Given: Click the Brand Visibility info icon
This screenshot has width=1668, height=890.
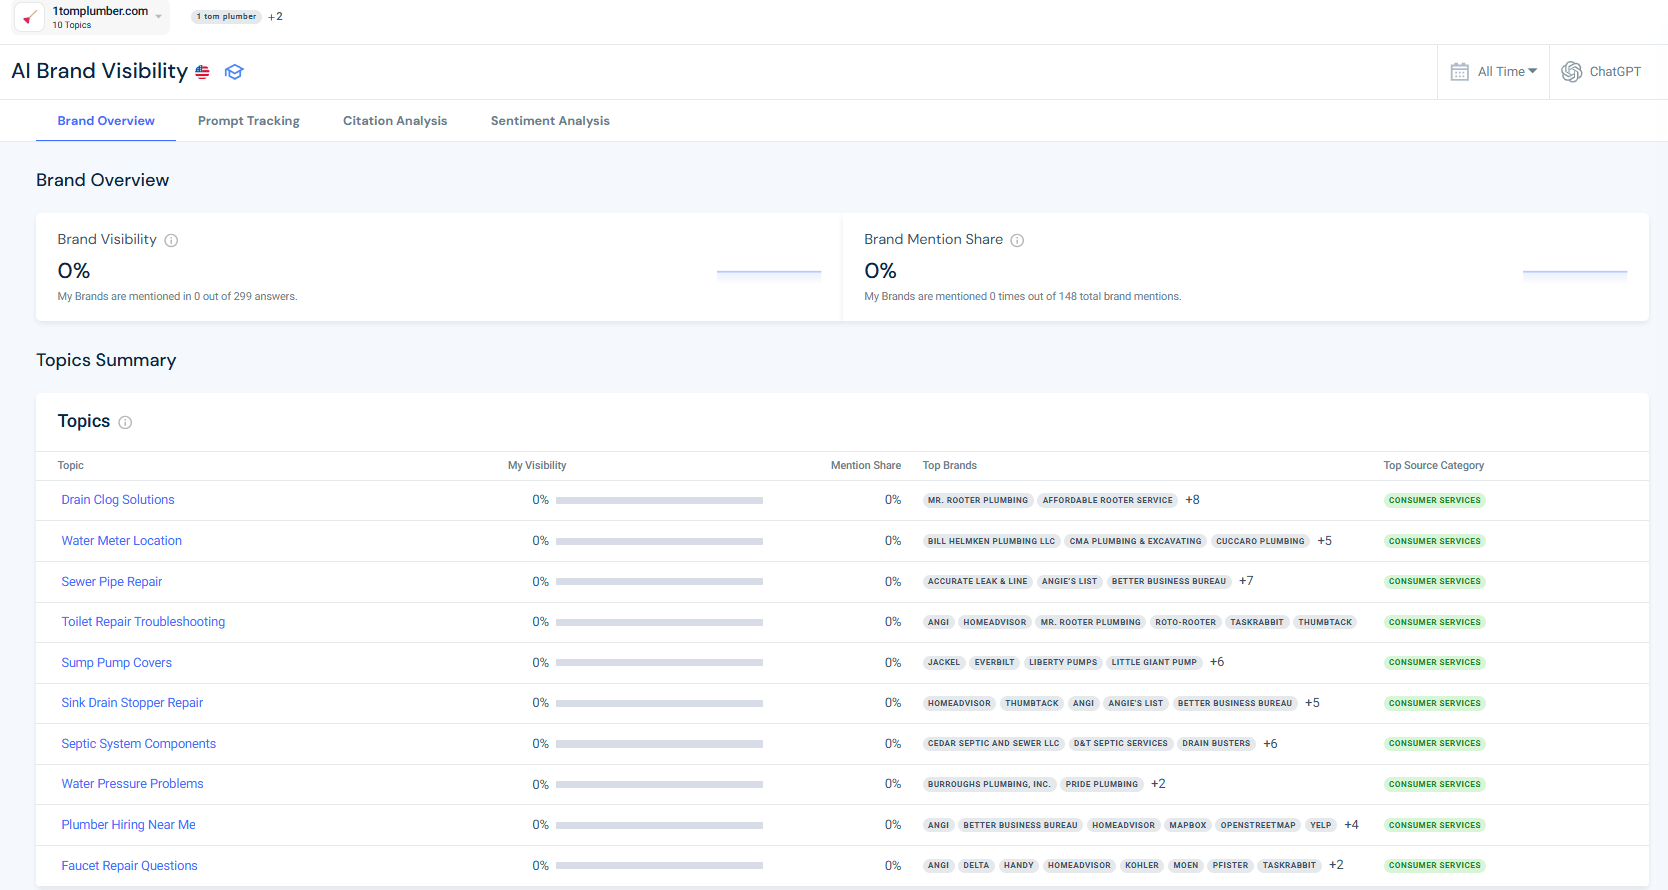Looking at the screenshot, I should [171, 240].
